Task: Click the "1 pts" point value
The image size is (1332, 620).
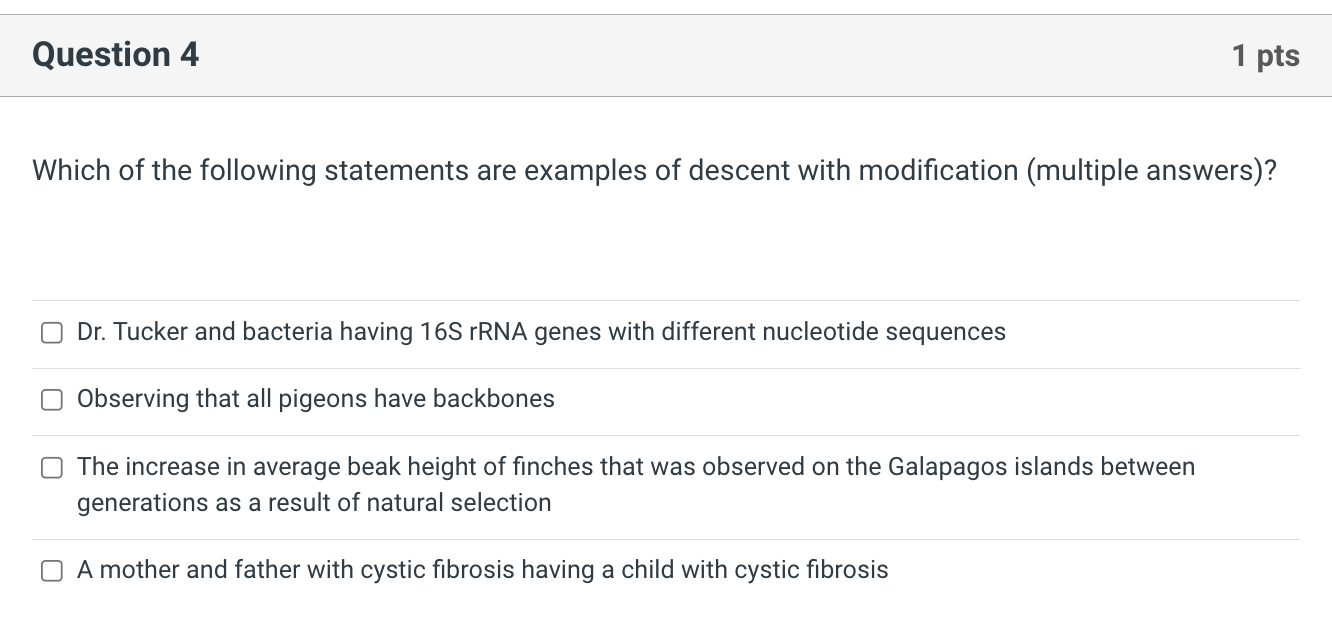Action: [x=1265, y=56]
